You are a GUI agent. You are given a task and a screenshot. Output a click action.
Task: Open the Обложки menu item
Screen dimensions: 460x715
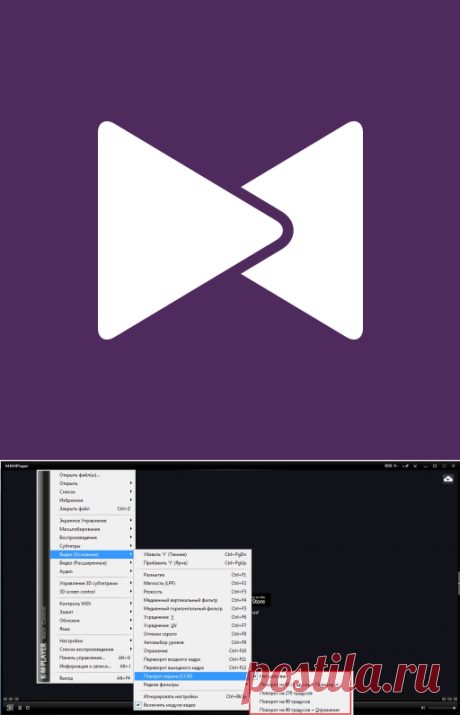click(93, 620)
